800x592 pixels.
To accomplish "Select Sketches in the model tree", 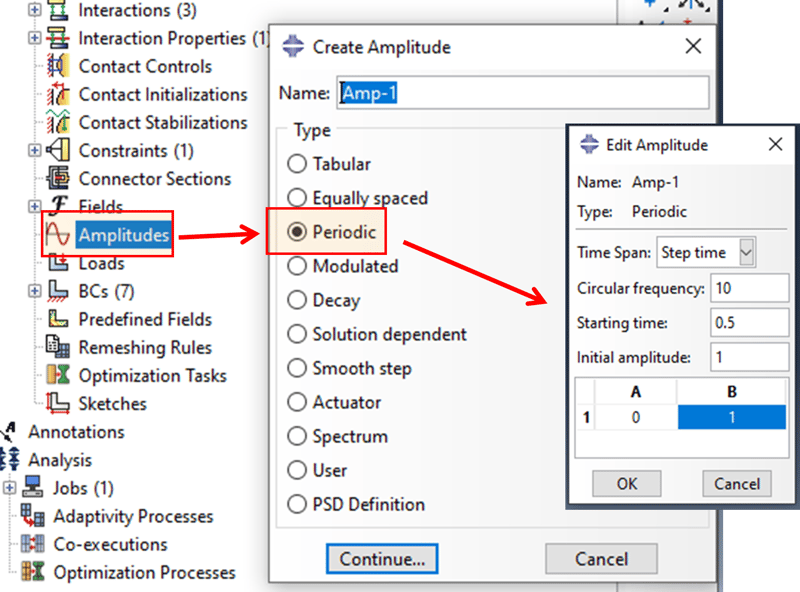I will coord(112,403).
